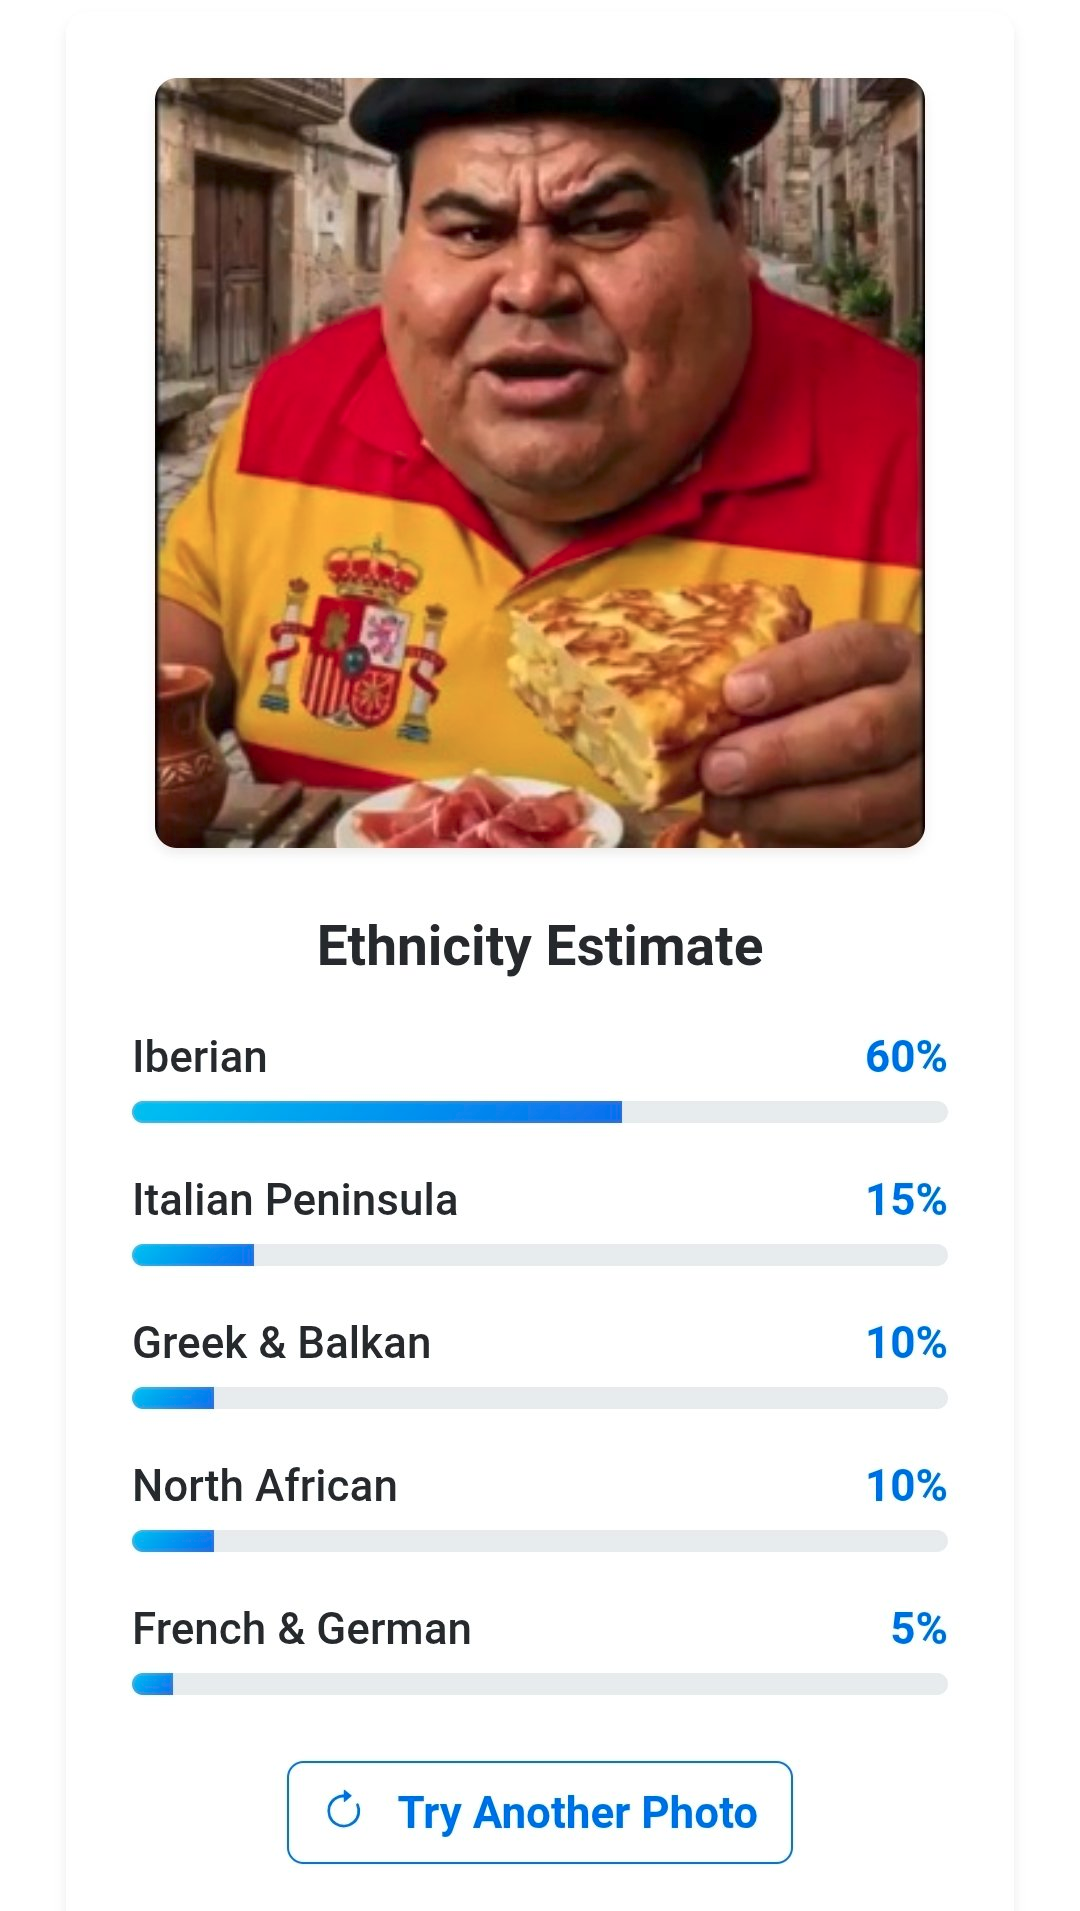The image size is (1080, 1911).
Task: Click the 15% value for Italian Peninsula
Action: coord(906,1200)
